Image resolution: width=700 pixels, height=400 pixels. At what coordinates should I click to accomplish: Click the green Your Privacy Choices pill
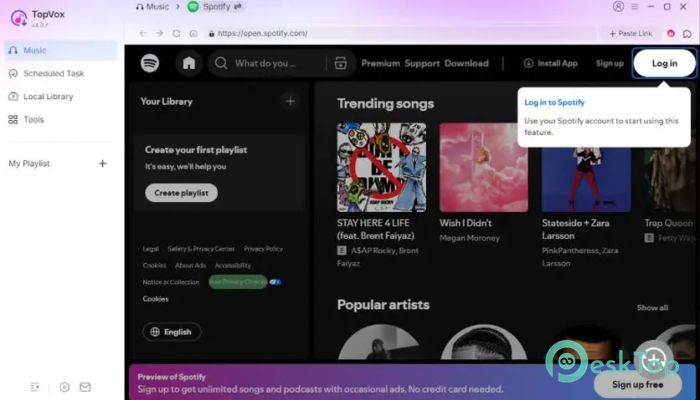(x=238, y=282)
